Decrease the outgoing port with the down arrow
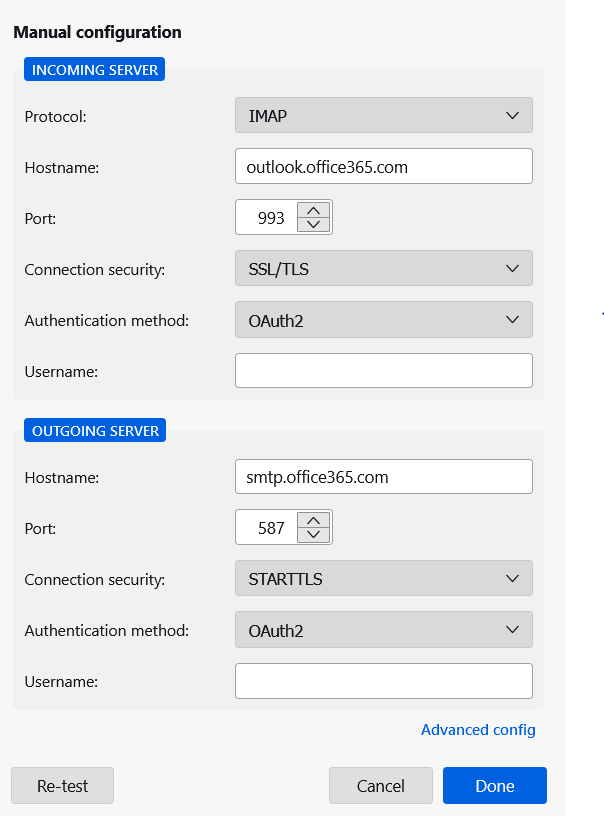 coord(314,535)
